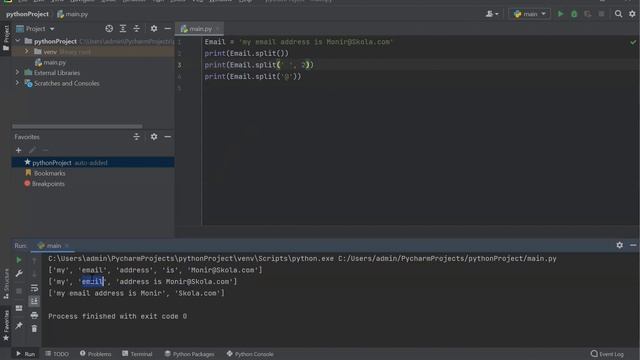This screenshot has width=640, height=360.
Task: Expand Scratches and Consoles node
Action: click(x=18, y=83)
